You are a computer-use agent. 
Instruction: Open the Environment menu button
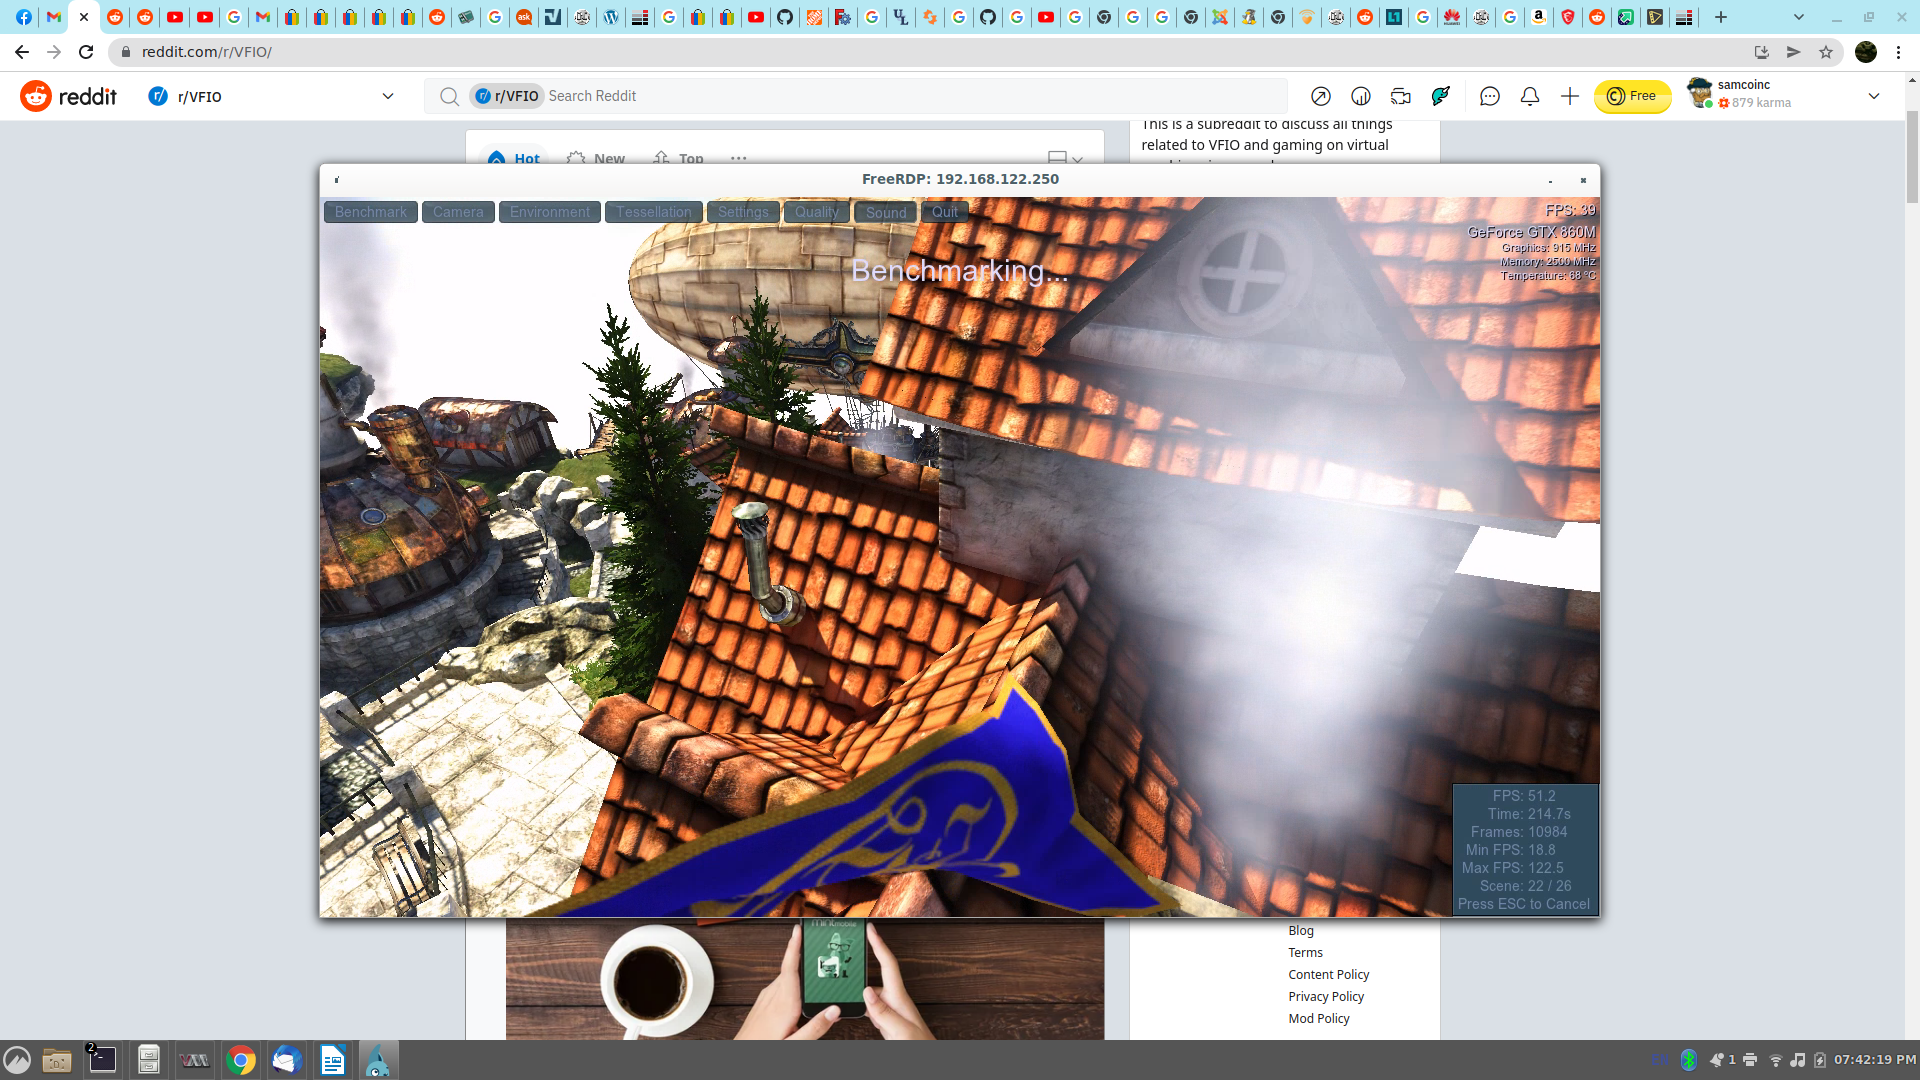coord(550,212)
